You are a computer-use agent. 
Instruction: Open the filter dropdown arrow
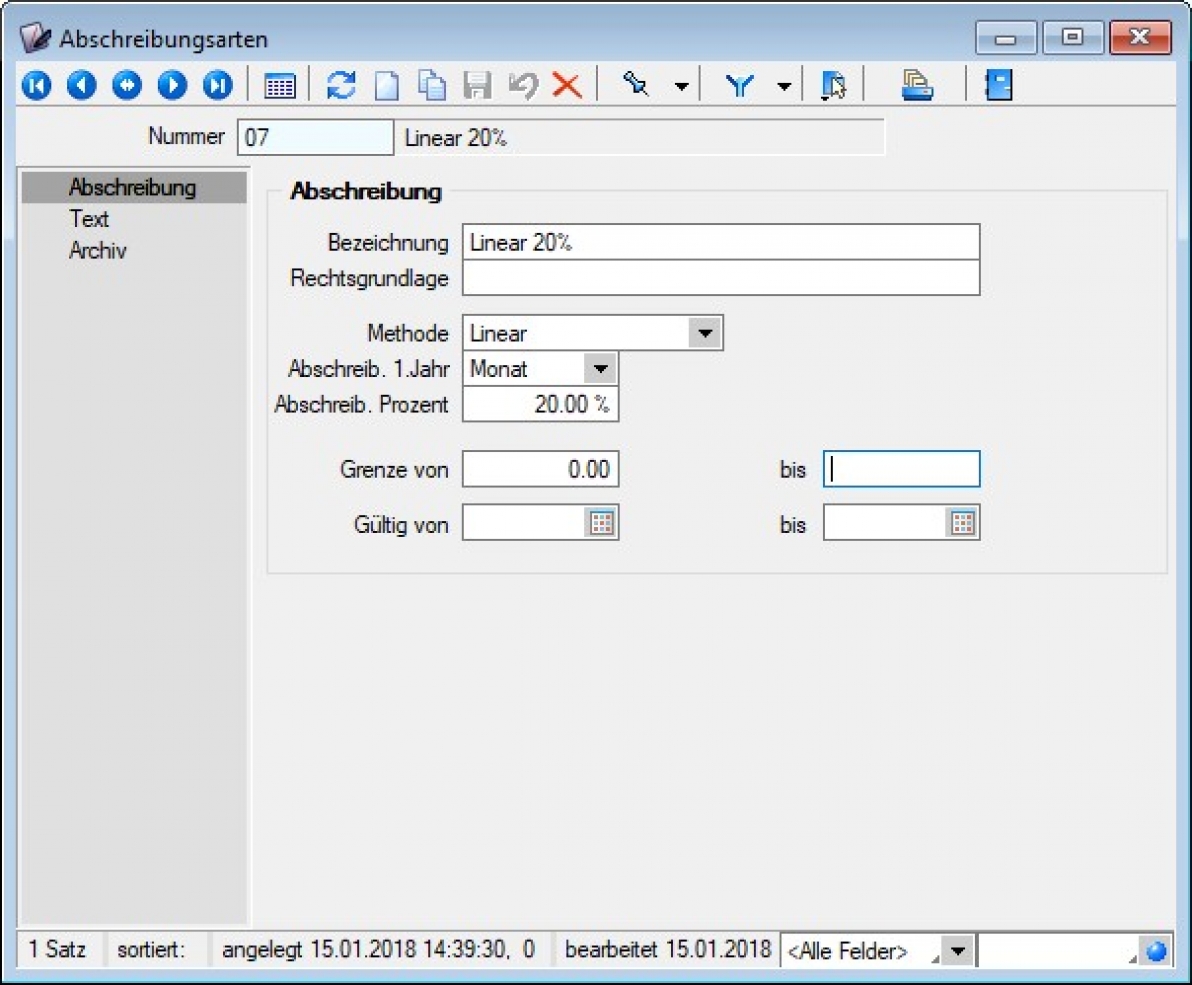pyautogui.click(x=785, y=86)
